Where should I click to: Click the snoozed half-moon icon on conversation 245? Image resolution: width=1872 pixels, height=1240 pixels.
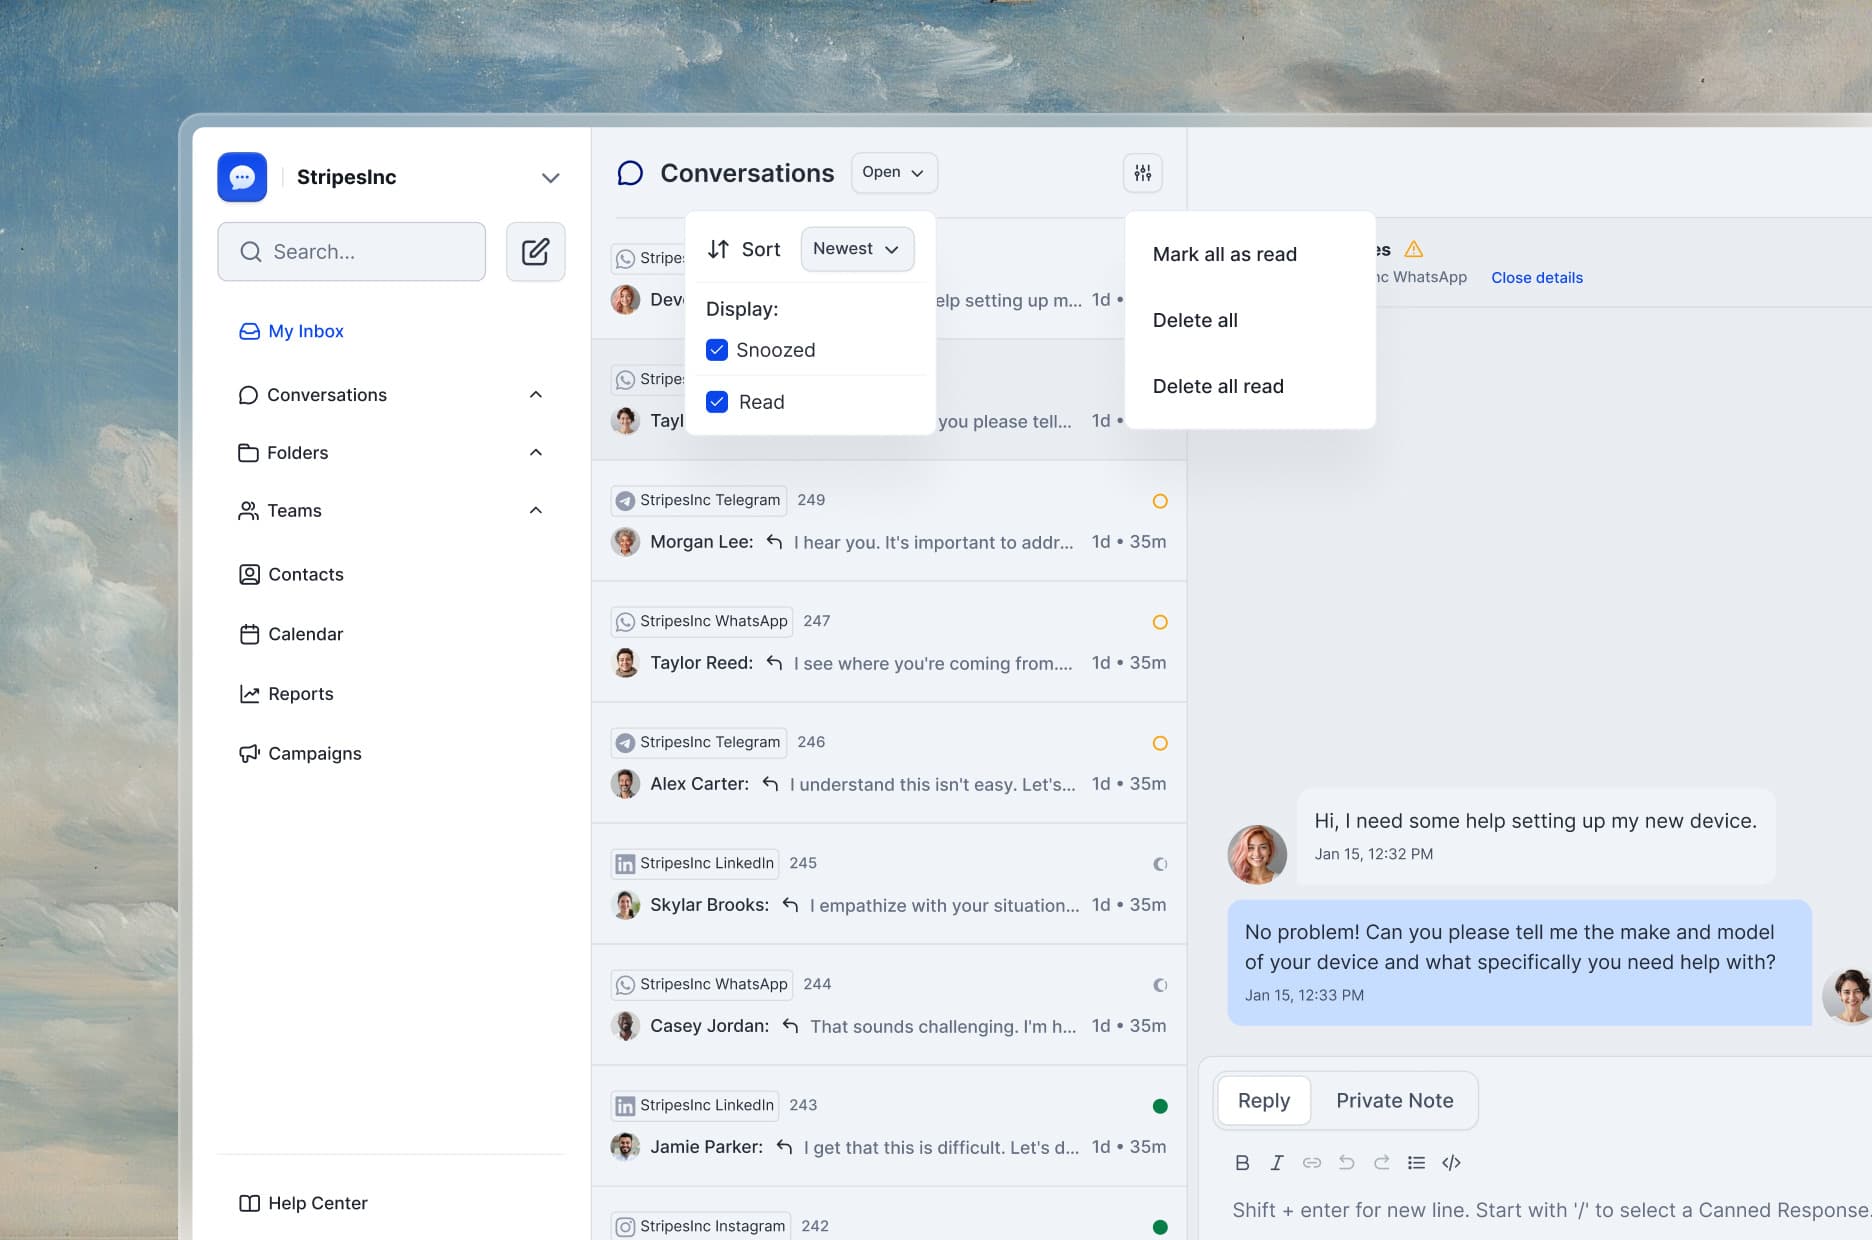tap(1160, 864)
